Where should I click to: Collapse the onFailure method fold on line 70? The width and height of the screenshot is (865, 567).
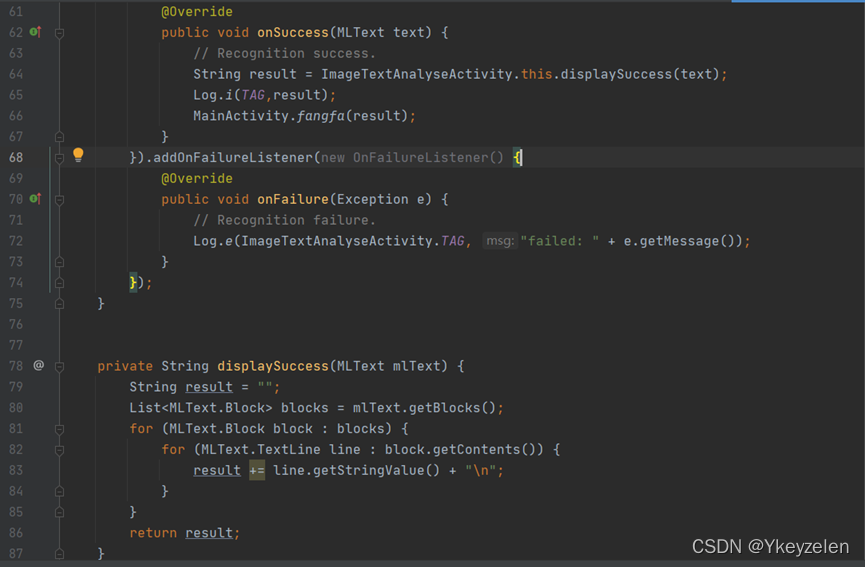point(60,200)
